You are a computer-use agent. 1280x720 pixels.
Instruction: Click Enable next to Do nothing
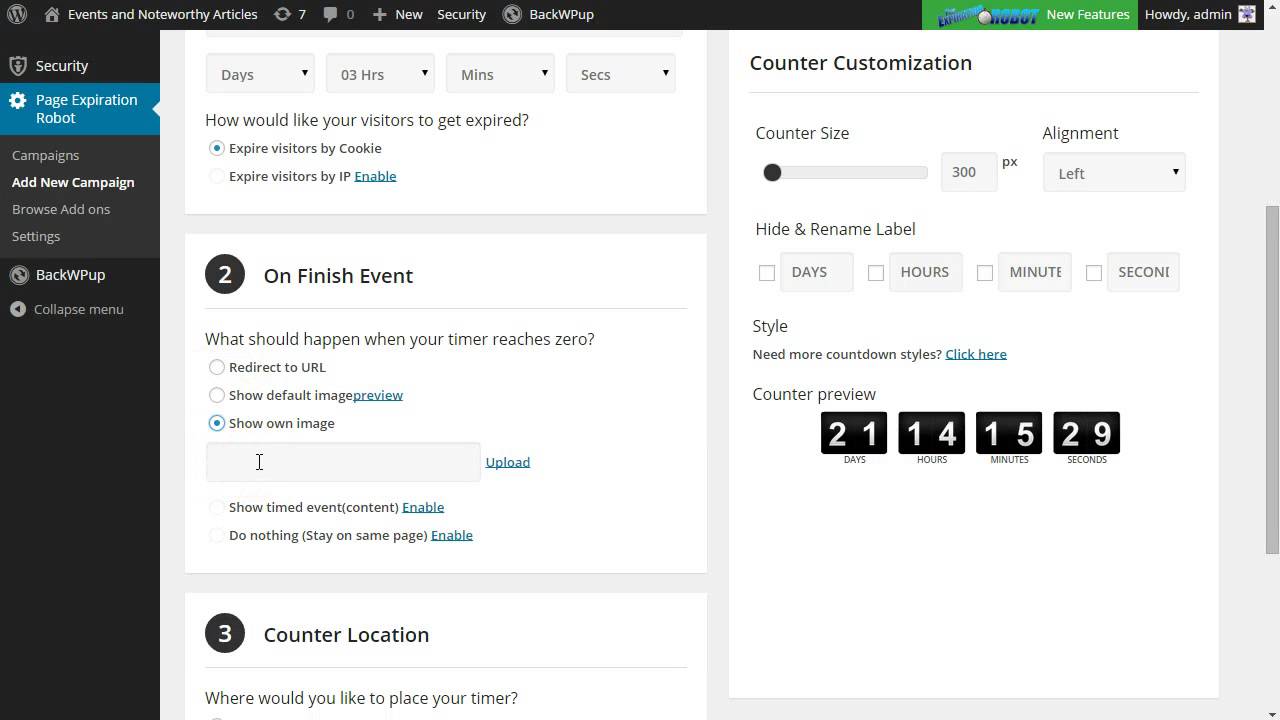452,535
